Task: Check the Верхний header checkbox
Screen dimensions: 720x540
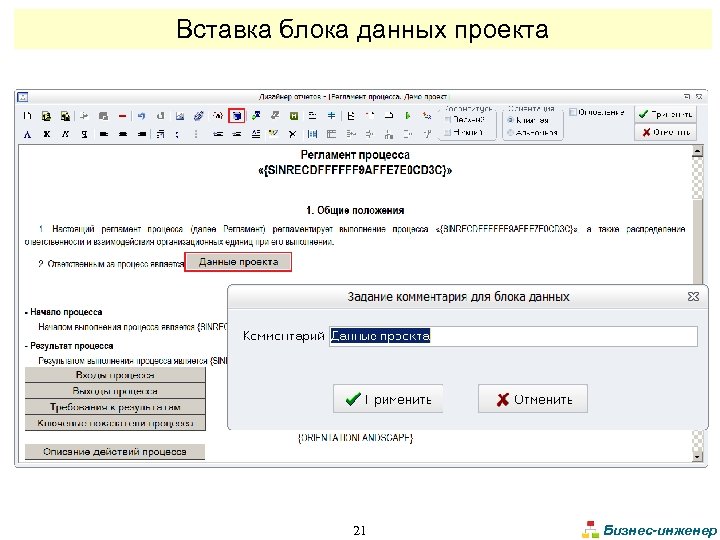Action: click(447, 119)
